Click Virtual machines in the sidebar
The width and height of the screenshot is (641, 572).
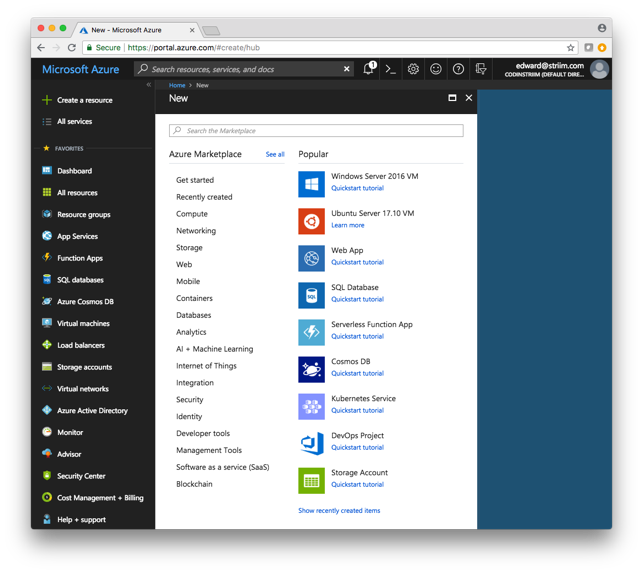tap(83, 324)
